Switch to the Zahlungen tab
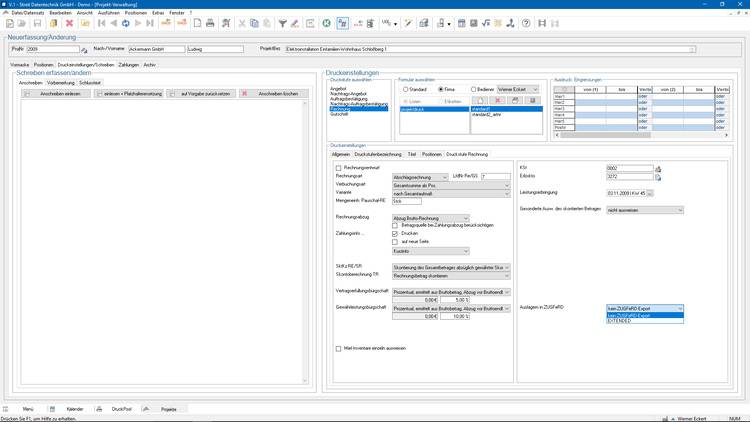 129,64
